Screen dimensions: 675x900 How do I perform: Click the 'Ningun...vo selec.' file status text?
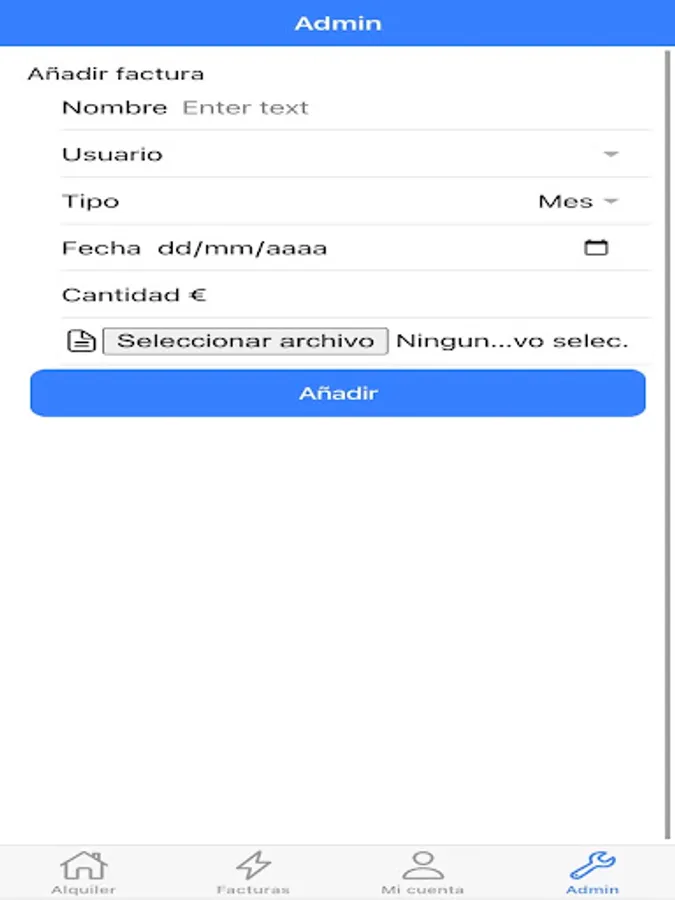click(512, 341)
